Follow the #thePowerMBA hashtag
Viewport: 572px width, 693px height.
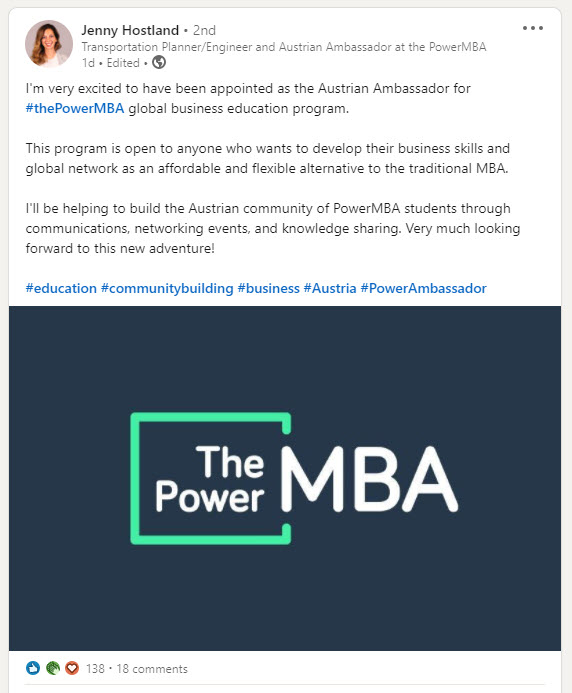(75, 108)
